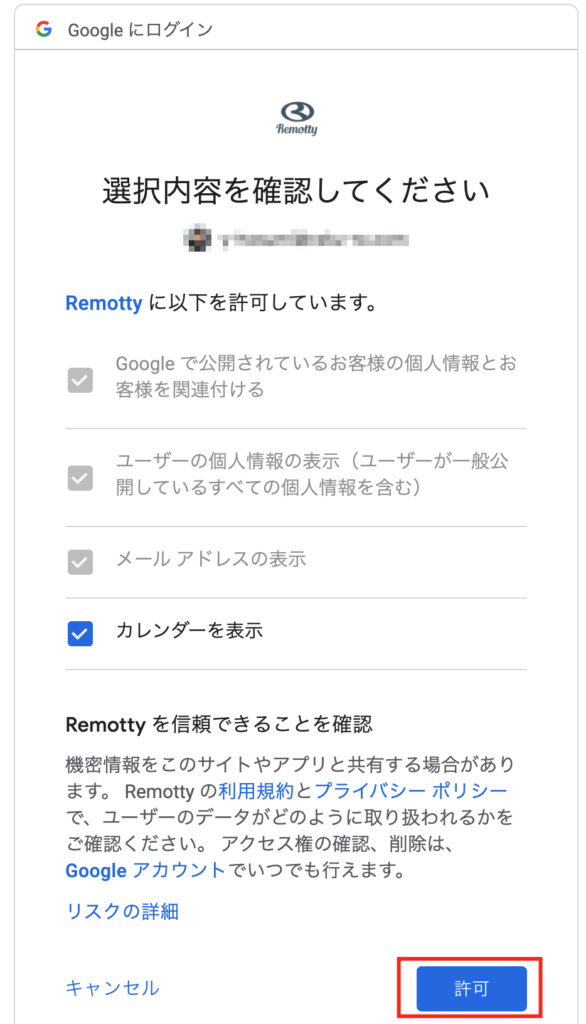Open the Google アカウント link
Screen dimensions: 586x1024
pyautogui.click(x=145, y=871)
